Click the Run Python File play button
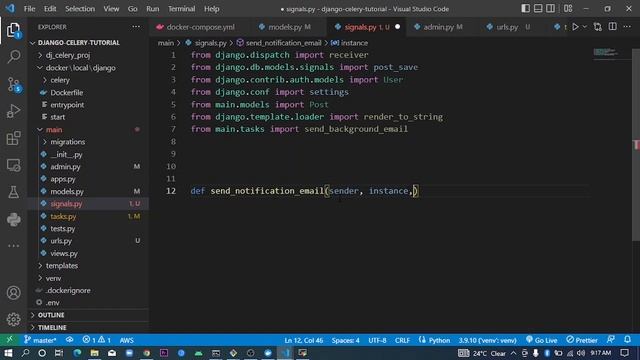 coord(575,27)
